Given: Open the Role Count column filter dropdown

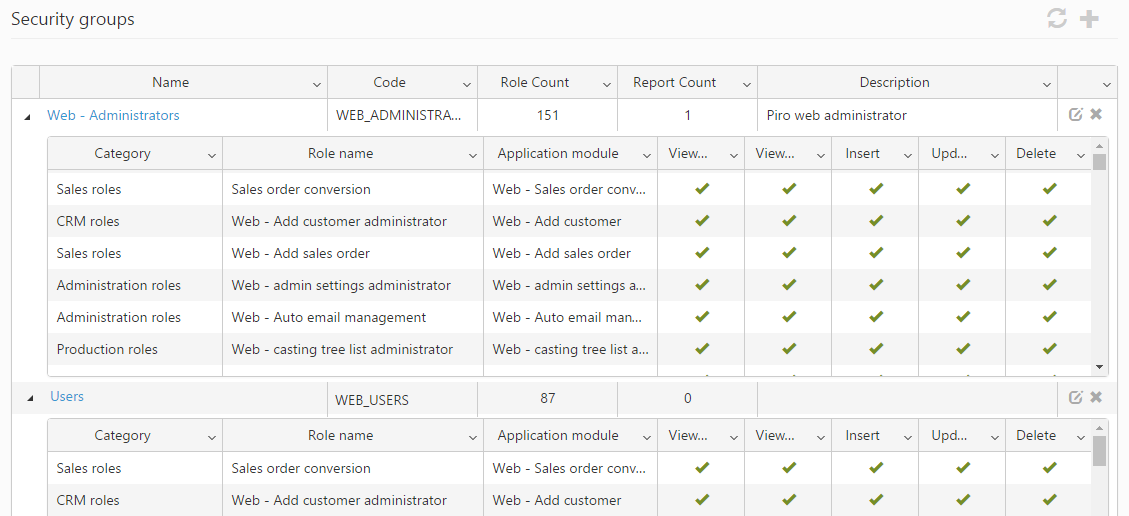Looking at the screenshot, I should point(607,84).
